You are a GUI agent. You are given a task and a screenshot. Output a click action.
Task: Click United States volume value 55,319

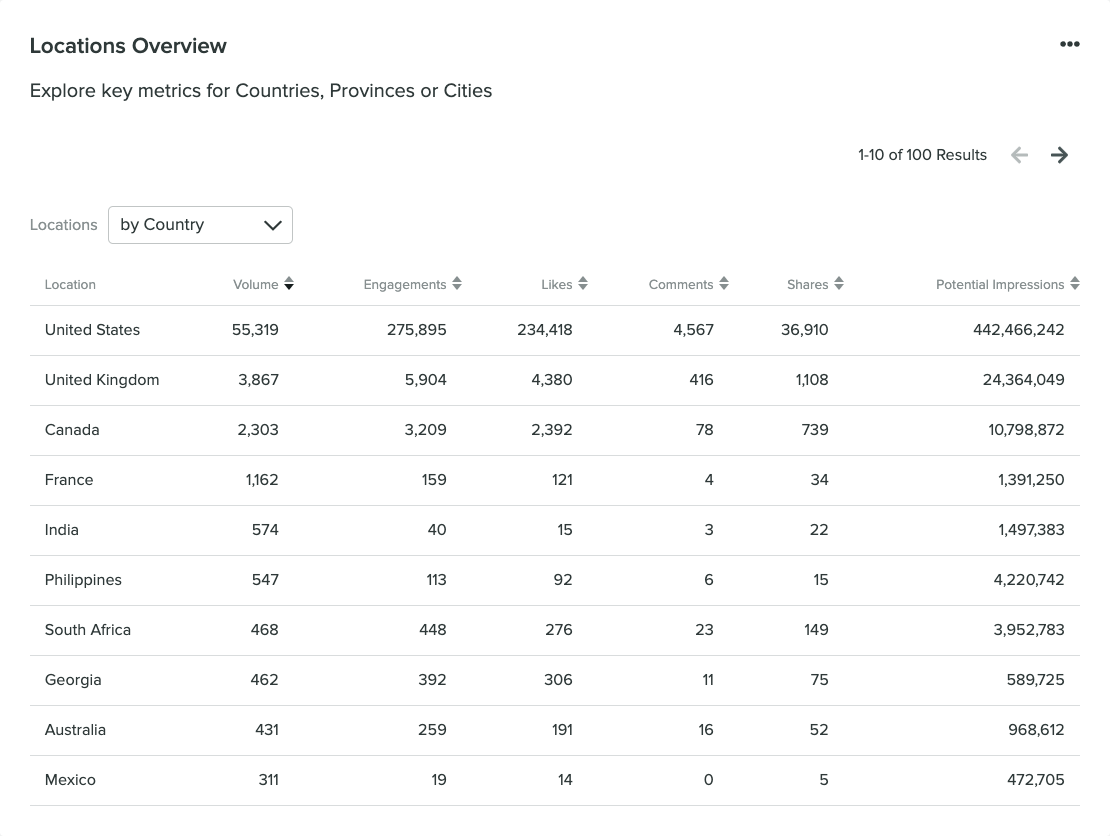pos(255,330)
